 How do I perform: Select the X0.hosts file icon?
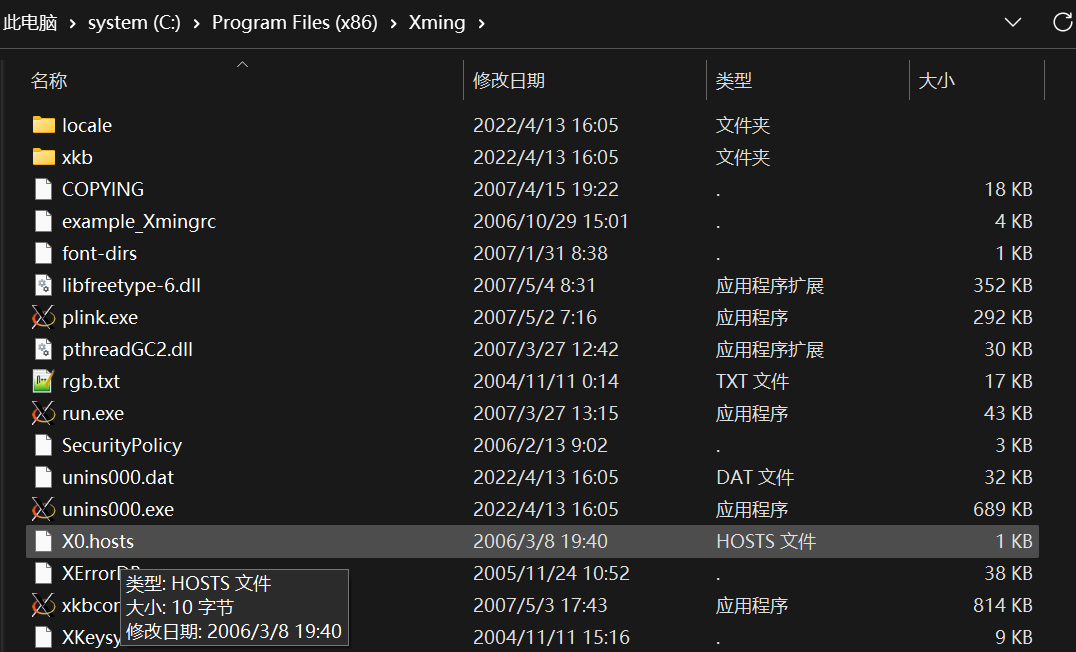click(43, 542)
